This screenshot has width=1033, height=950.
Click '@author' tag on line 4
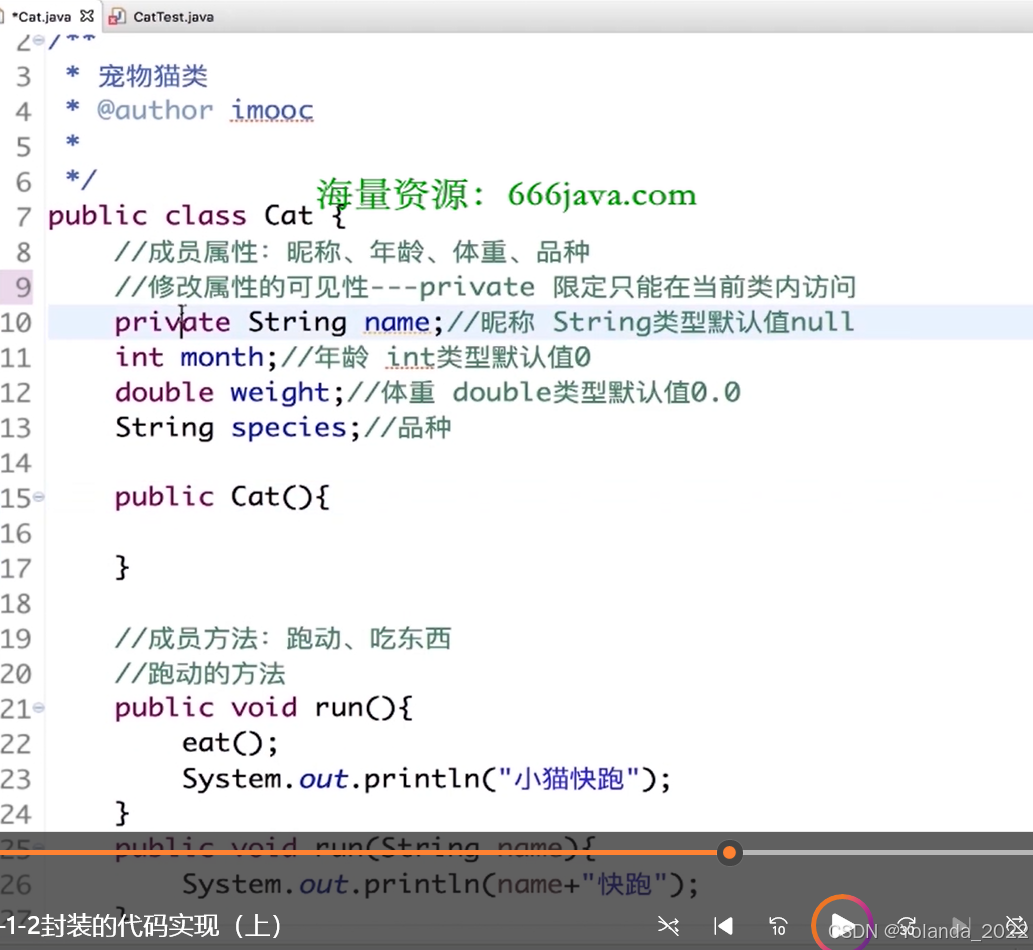(155, 111)
